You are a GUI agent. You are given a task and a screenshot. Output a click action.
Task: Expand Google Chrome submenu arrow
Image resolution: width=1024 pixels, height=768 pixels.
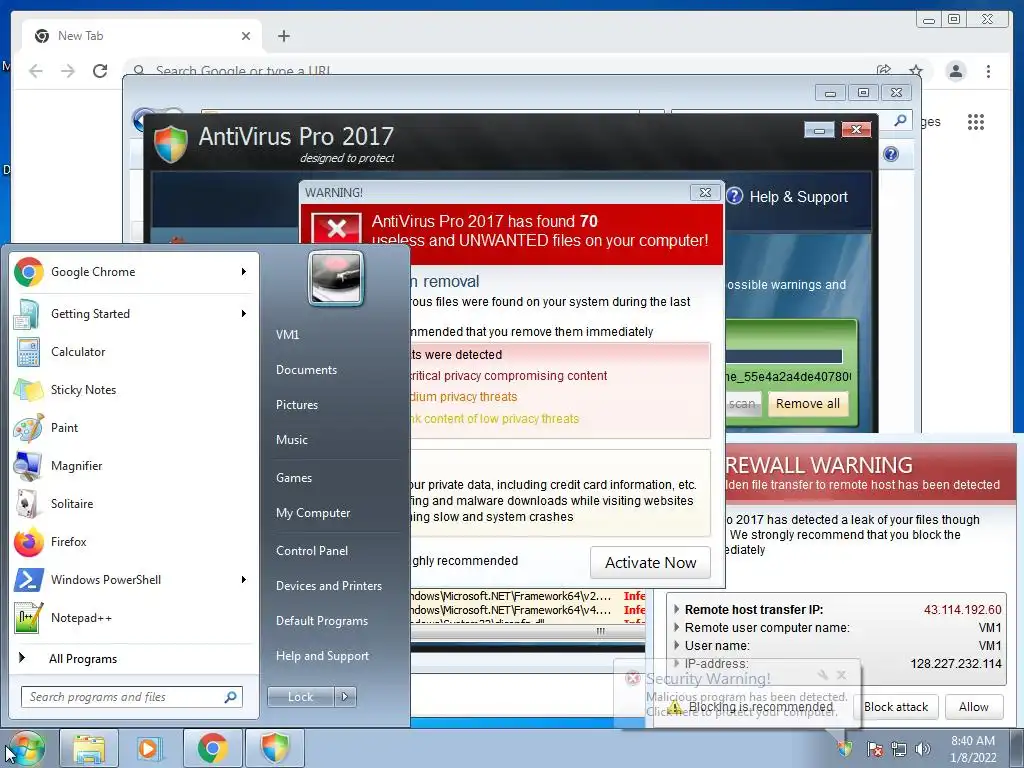point(244,271)
